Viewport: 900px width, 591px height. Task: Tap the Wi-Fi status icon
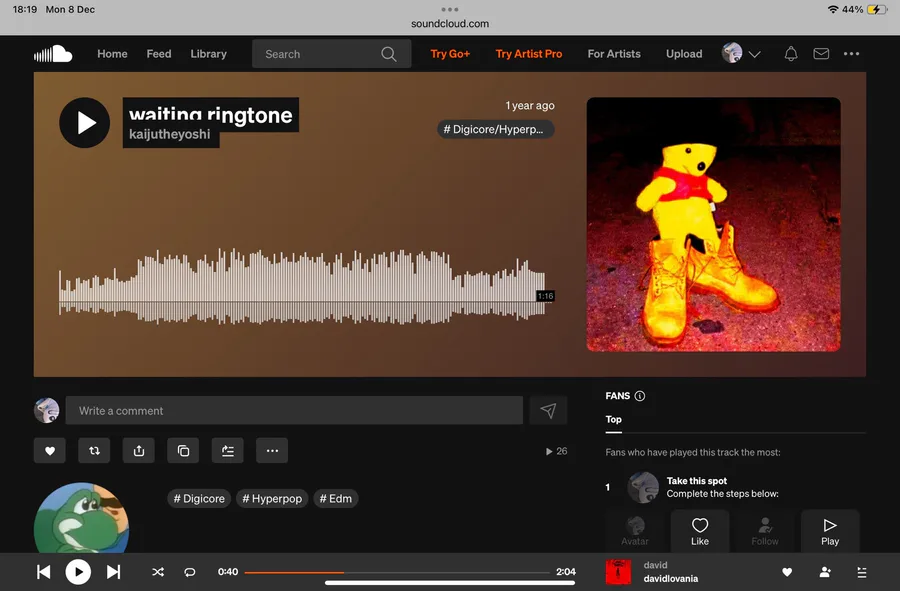(x=832, y=9)
